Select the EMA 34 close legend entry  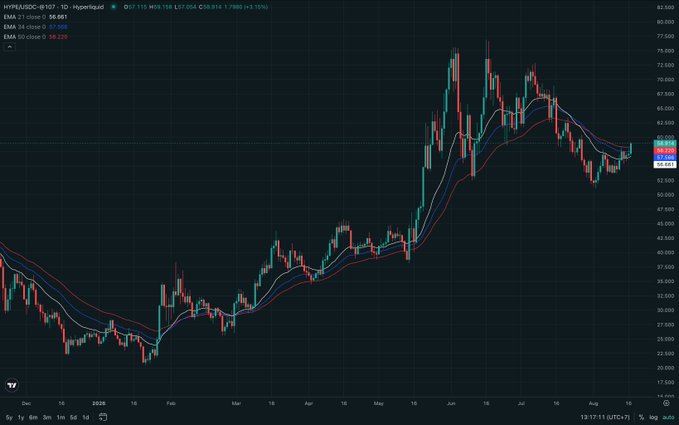coord(36,27)
